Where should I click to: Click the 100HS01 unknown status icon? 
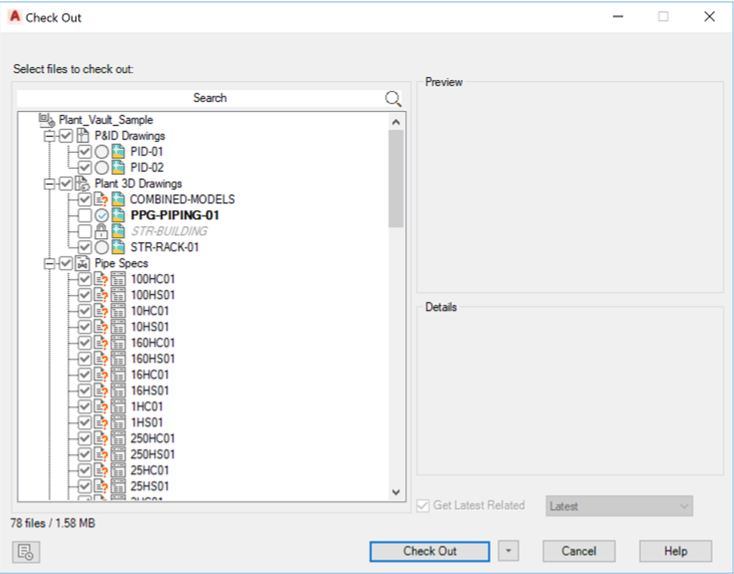click(101, 295)
